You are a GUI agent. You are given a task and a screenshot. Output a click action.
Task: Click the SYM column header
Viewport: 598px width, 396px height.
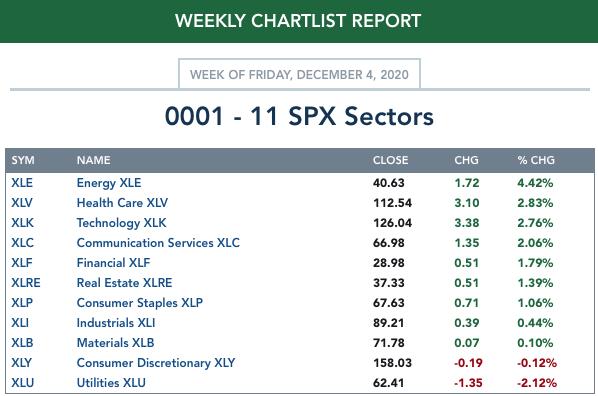[23, 160]
